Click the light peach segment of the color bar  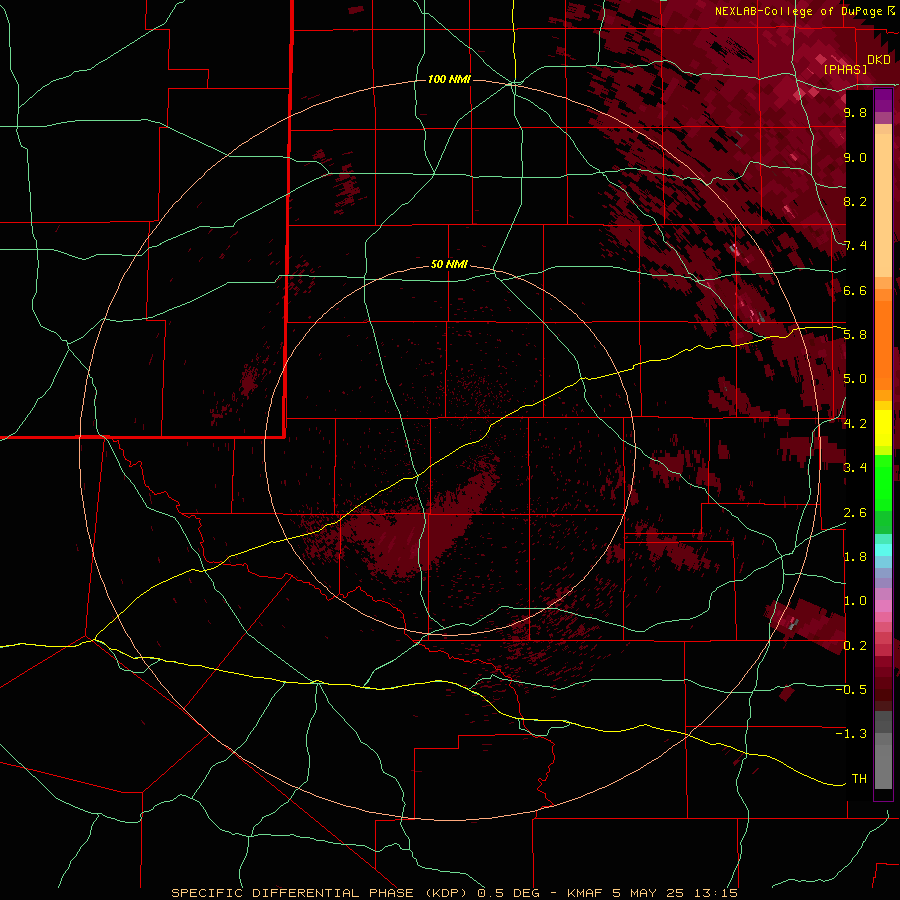883,207
